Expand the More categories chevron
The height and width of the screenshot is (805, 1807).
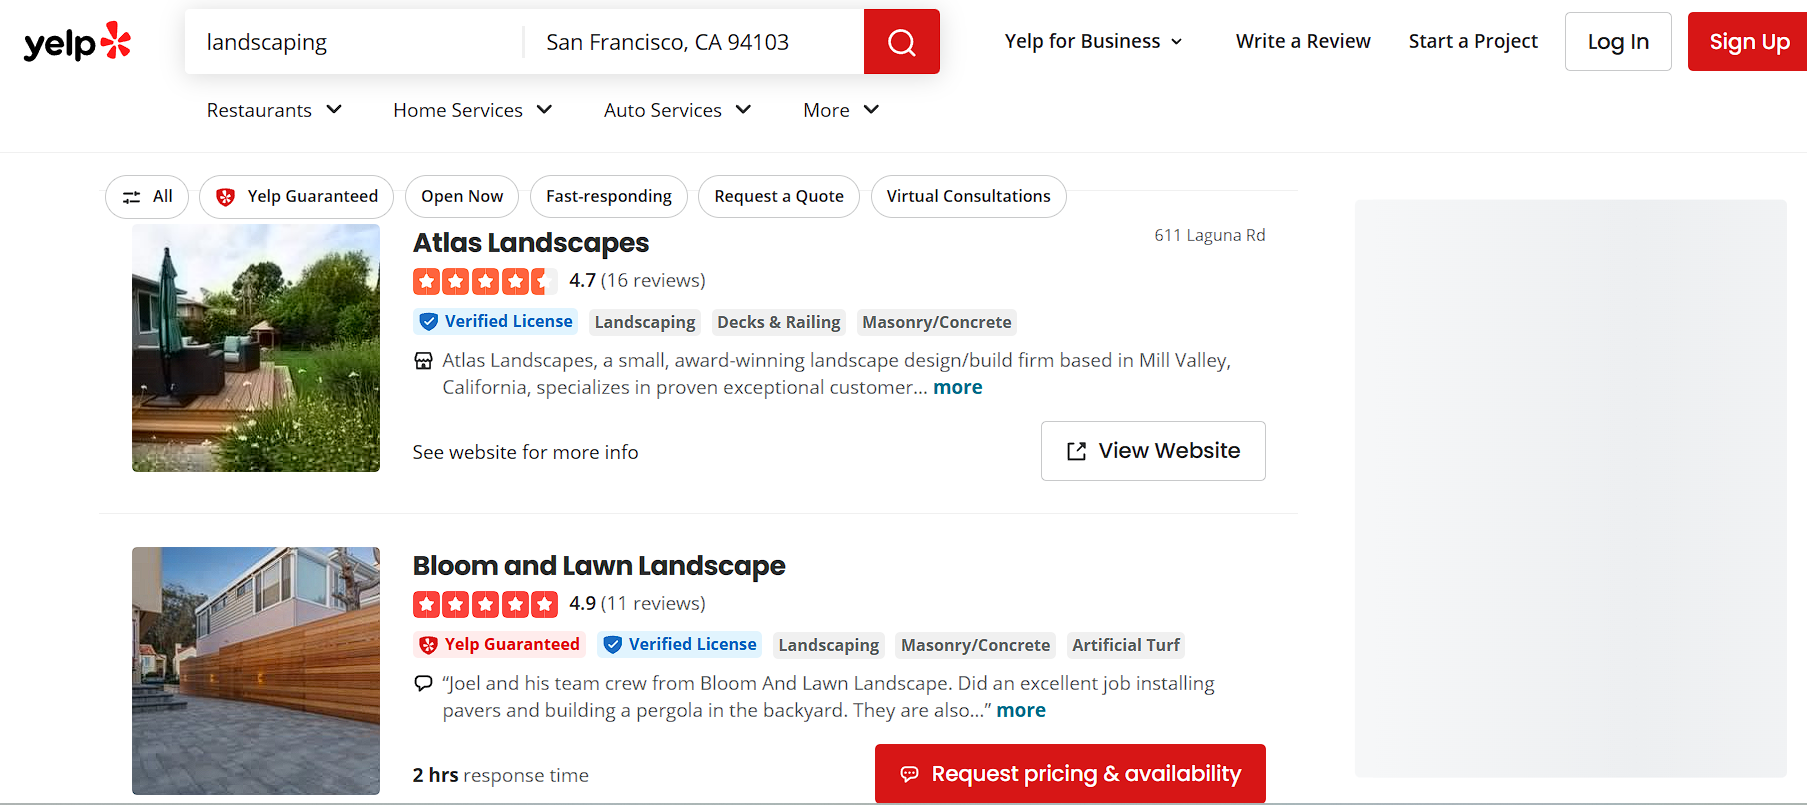871,109
